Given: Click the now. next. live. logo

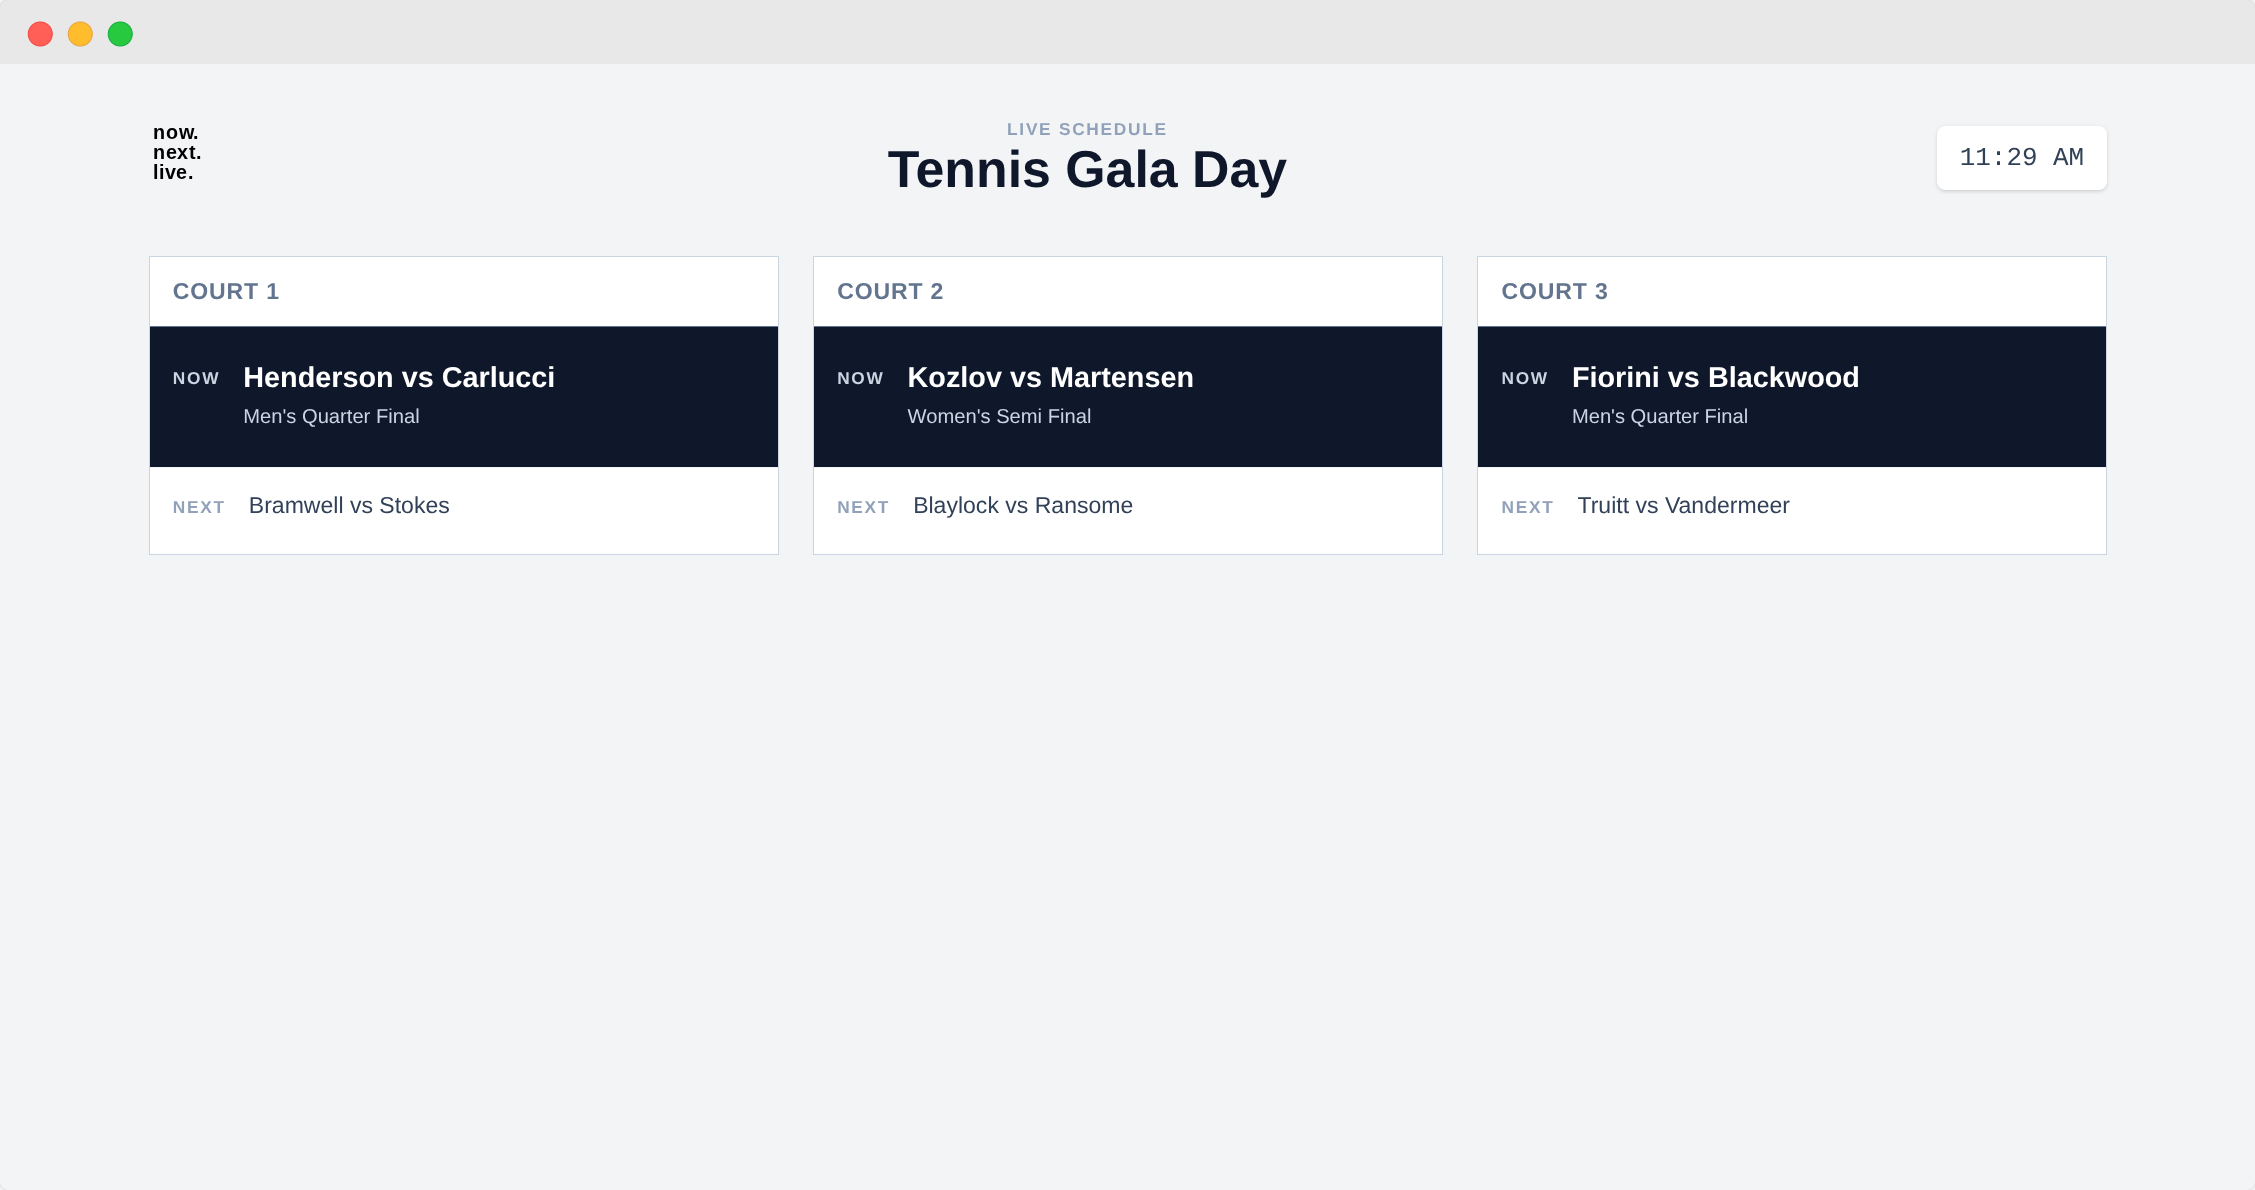Looking at the screenshot, I should click(177, 153).
